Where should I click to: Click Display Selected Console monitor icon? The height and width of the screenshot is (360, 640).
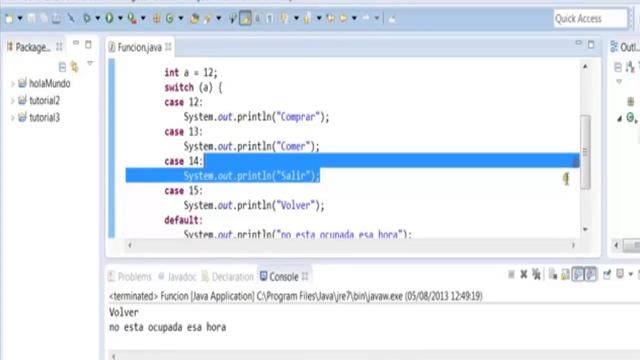point(620,274)
